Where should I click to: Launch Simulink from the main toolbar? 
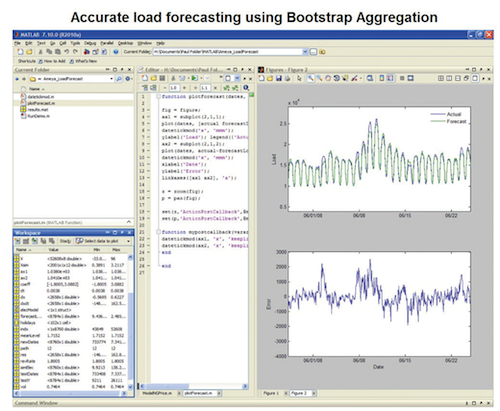(87, 52)
